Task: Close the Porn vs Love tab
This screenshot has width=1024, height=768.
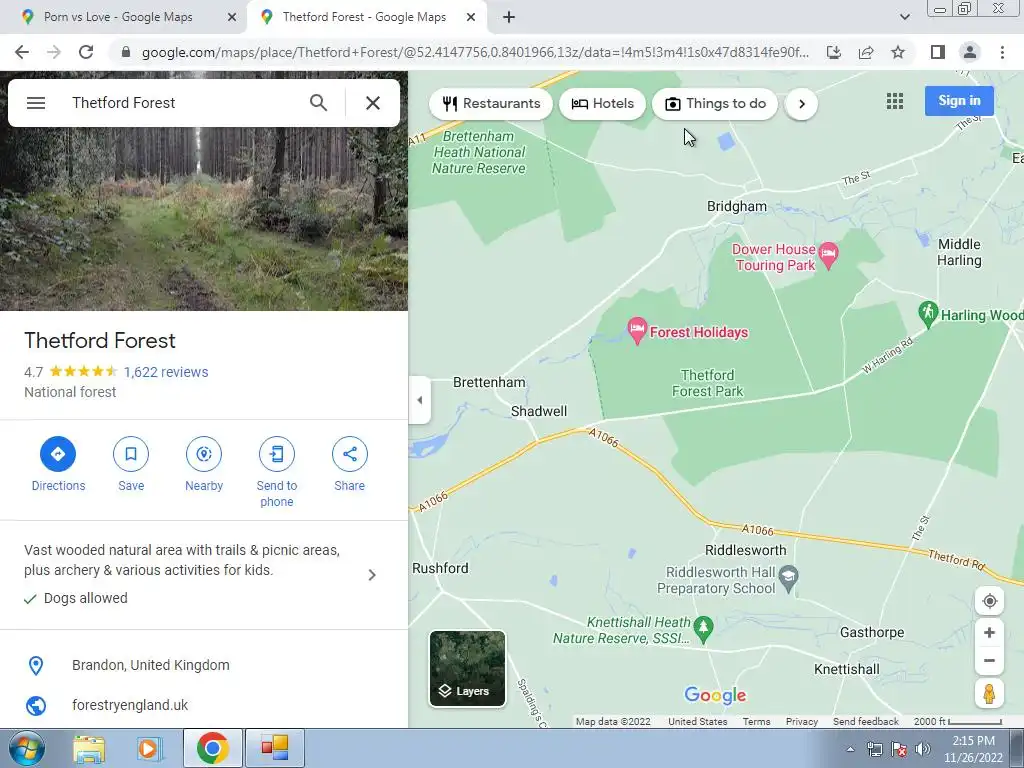Action: coord(232,18)
